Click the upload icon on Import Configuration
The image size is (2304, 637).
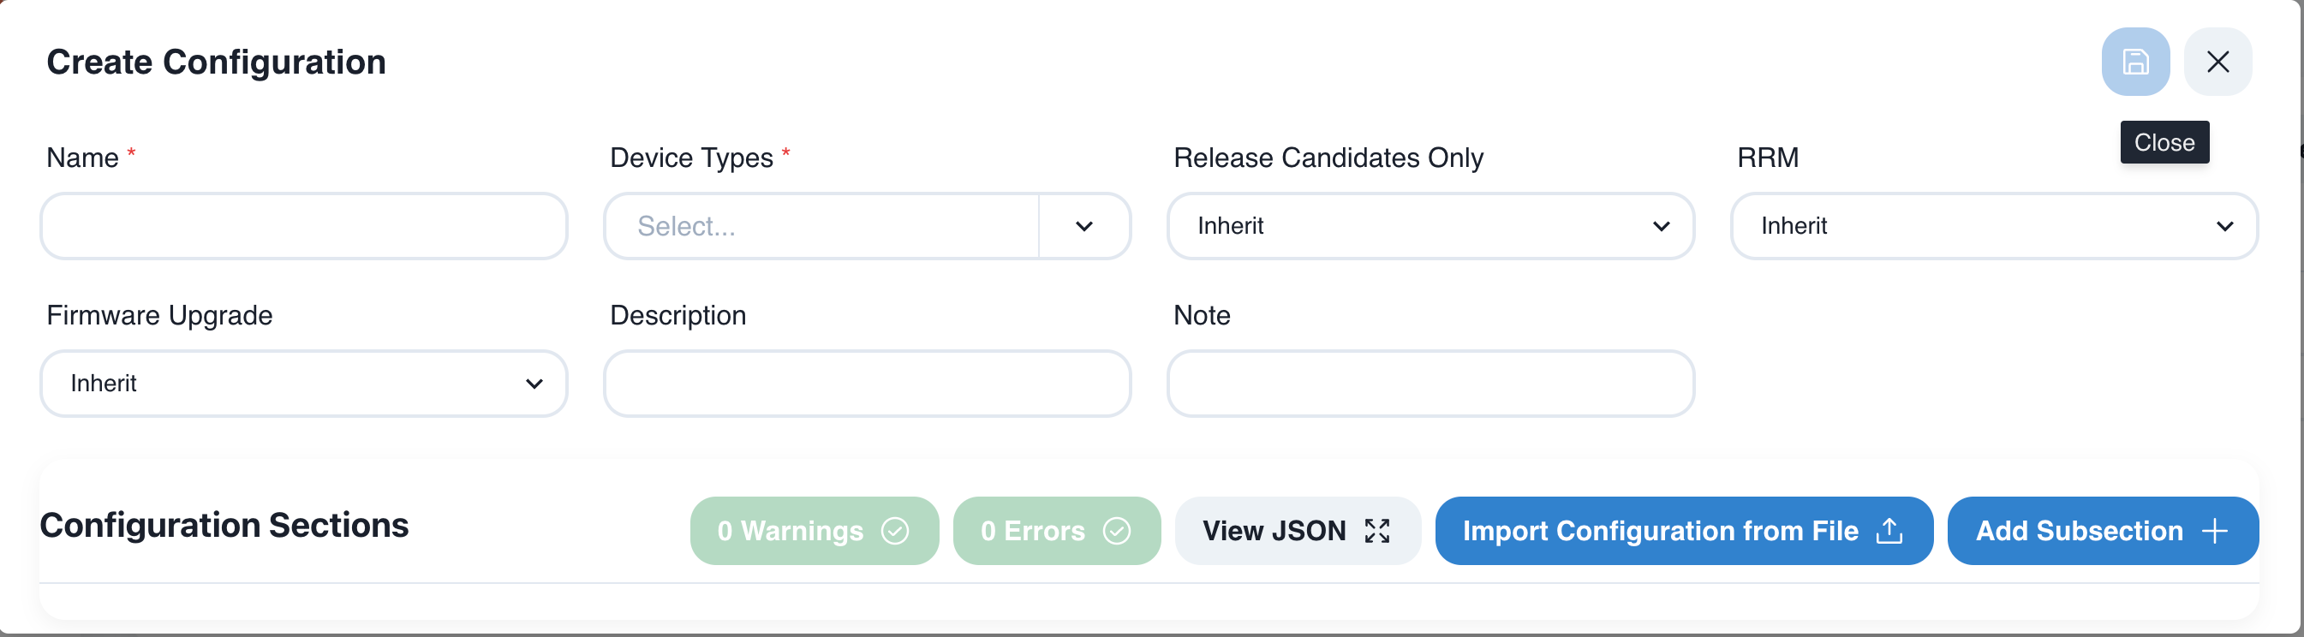pyautogui.click(x=1889, y=531)
